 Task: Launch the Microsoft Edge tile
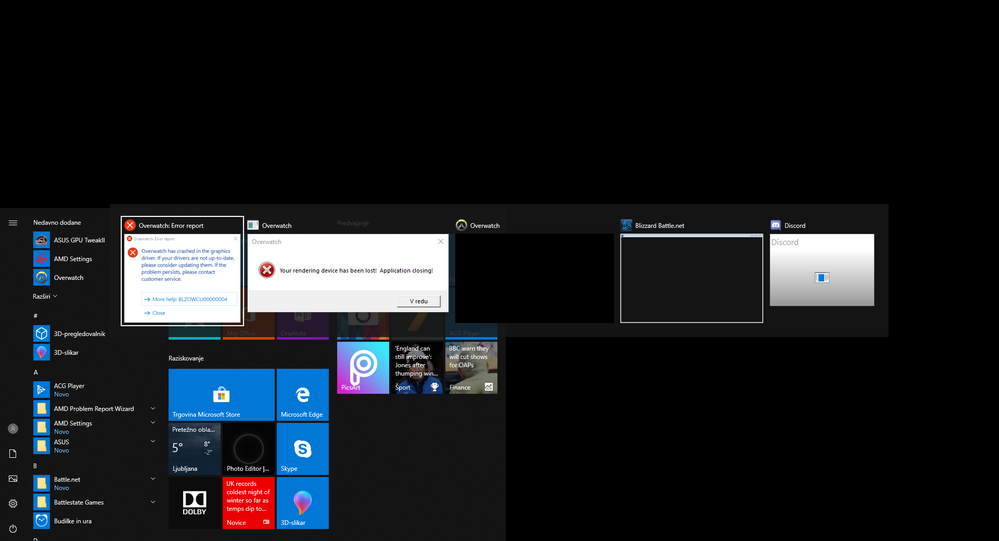[x=303, y=394]
